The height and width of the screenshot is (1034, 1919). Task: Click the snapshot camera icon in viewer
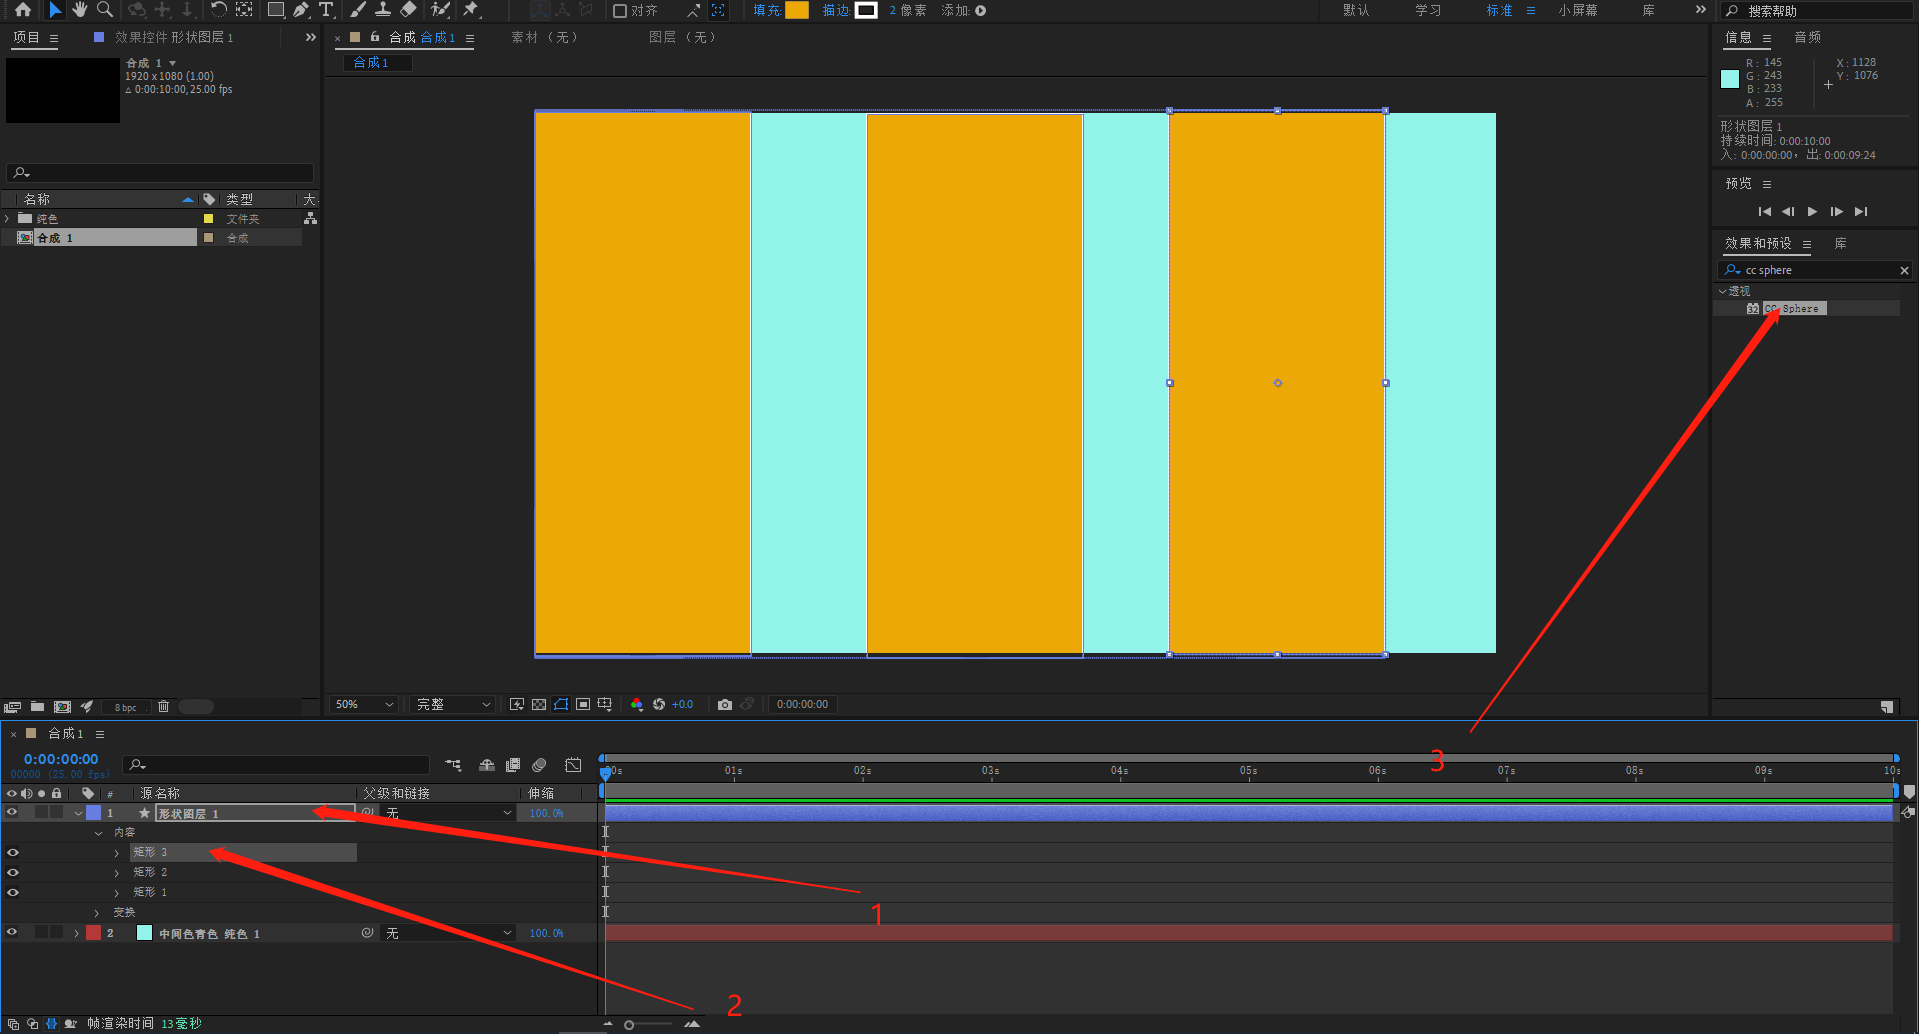point(725,704)
